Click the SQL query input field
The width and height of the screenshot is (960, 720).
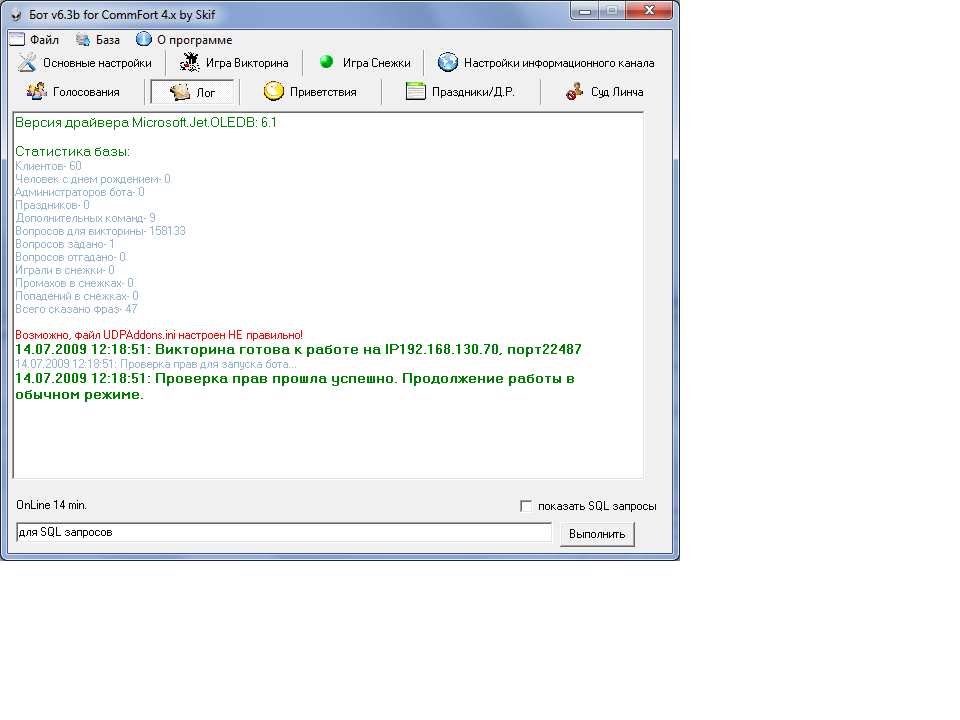click(283, 533)
